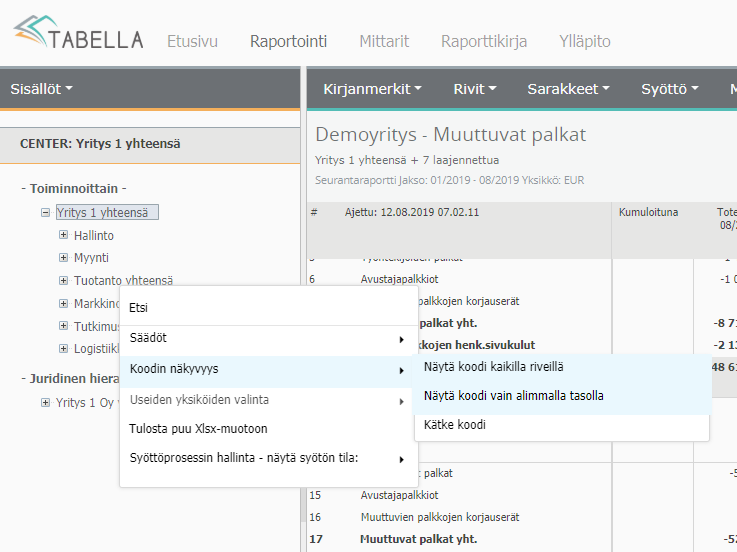The height and width of the screenshot is (552, 737).
Task: Expand the Yritys 1 Oy node
Action: (46, 402)
